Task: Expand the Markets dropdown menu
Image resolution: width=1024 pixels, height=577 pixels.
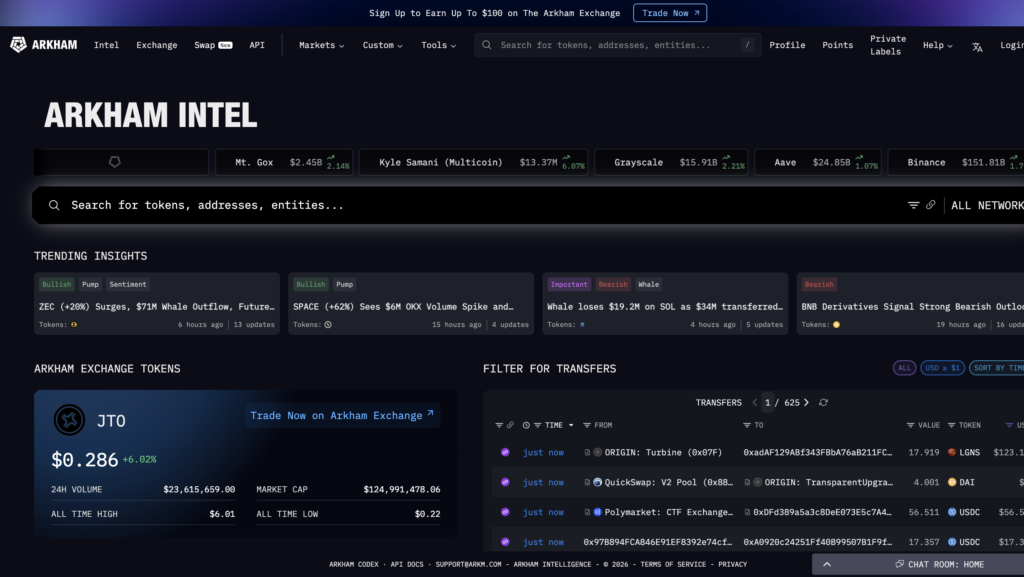Action: click(321, 45)
